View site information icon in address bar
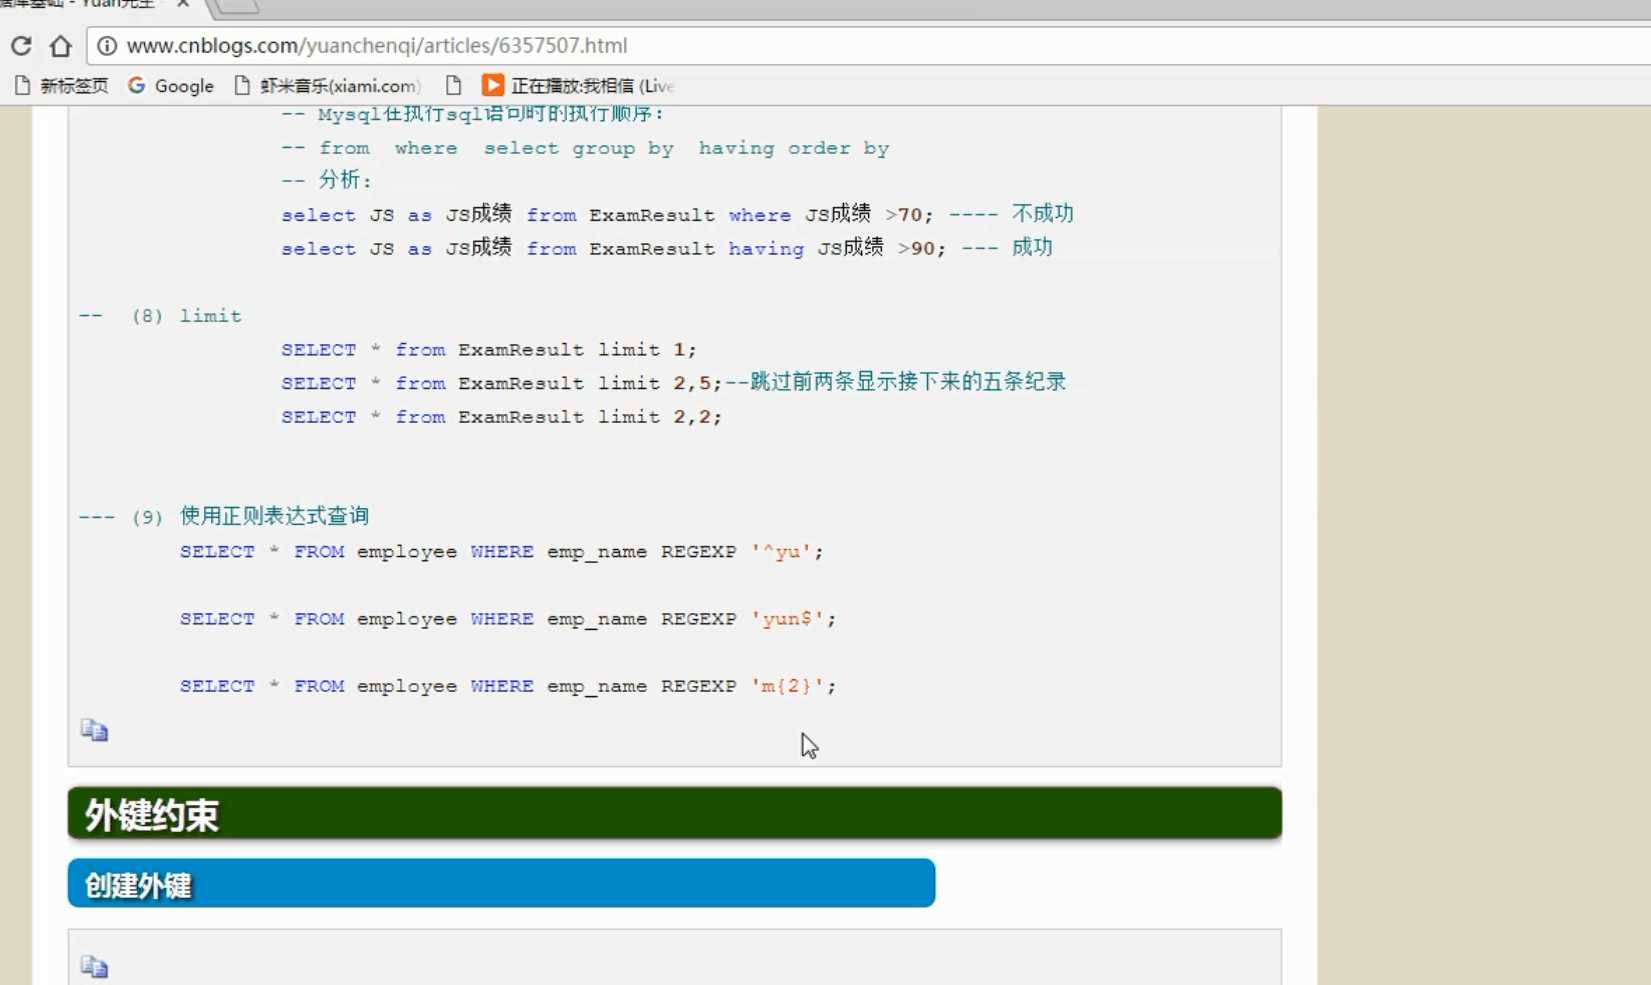This screenshot has width=1651, height=985. click(107, 46)
